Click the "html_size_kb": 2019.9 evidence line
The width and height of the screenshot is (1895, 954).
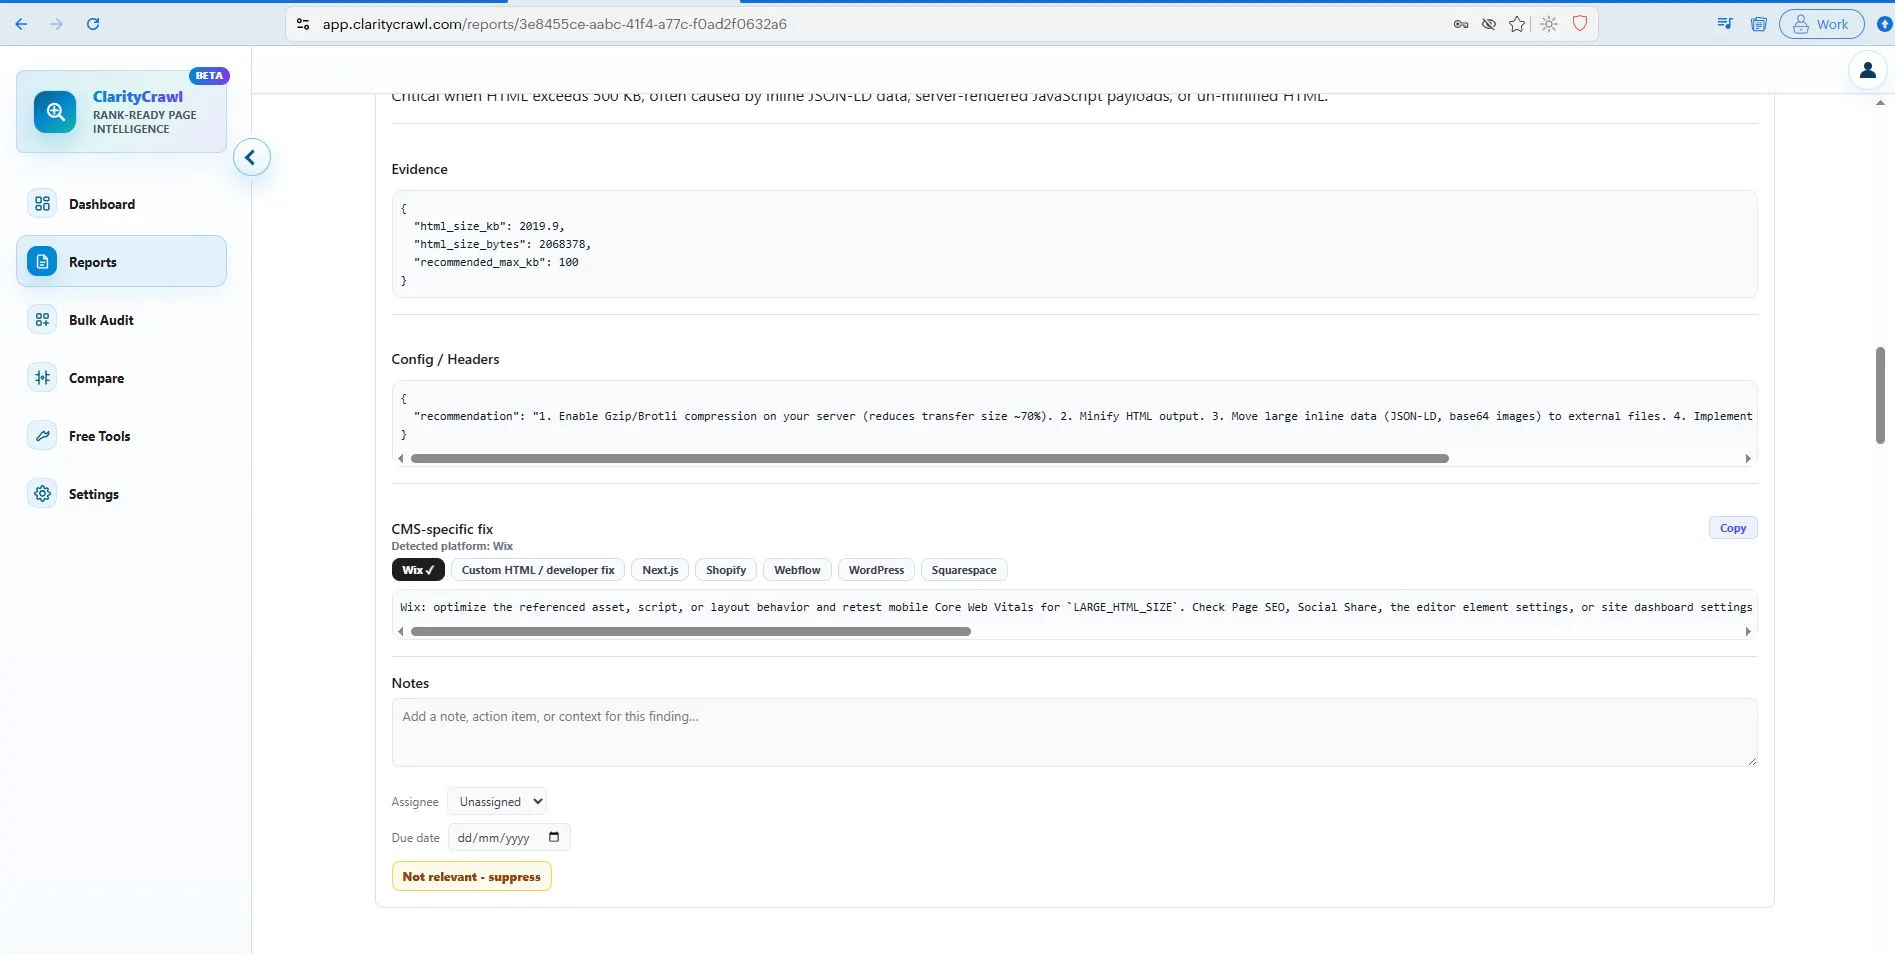489,226
